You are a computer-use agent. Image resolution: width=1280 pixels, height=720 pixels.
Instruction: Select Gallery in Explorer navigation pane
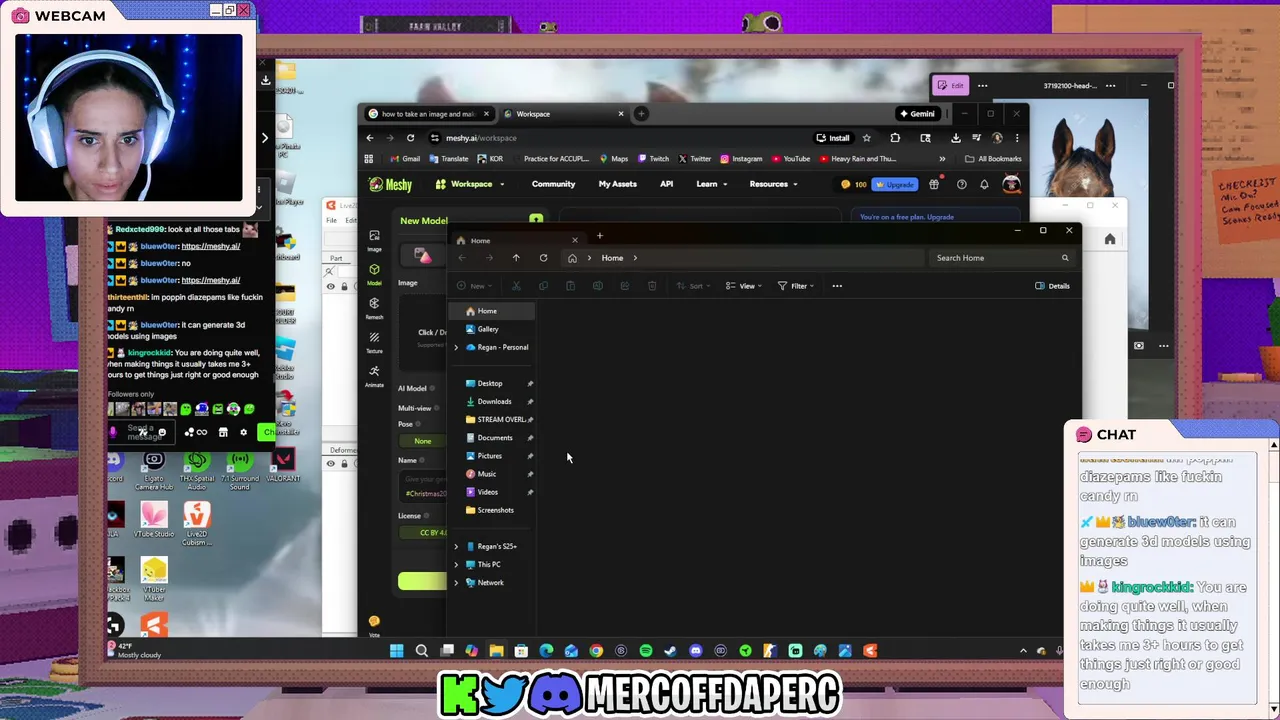(487, 329)
